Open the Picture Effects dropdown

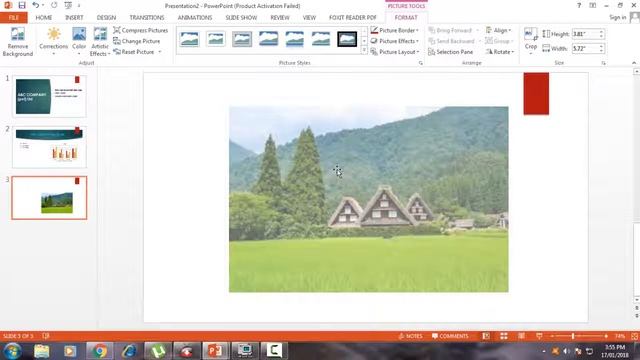395,41
